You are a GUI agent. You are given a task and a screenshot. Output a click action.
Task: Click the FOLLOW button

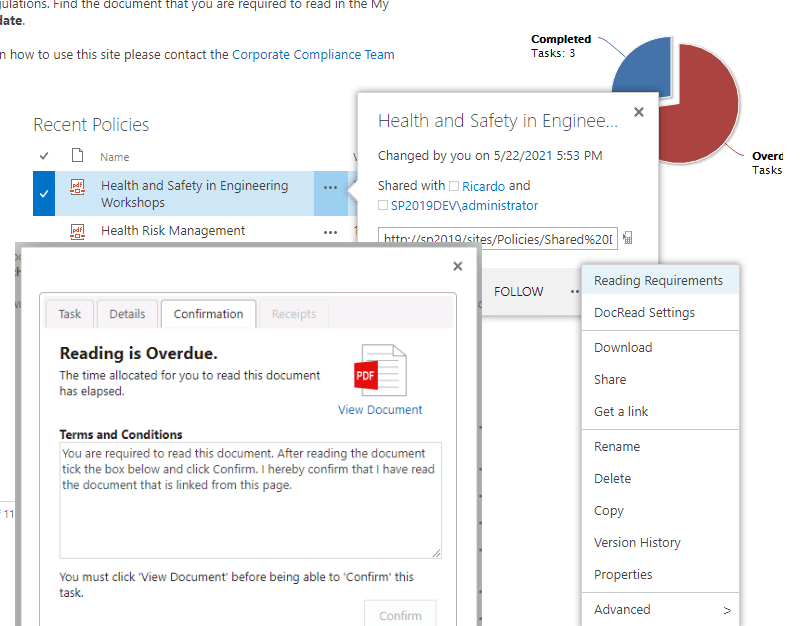518,291
